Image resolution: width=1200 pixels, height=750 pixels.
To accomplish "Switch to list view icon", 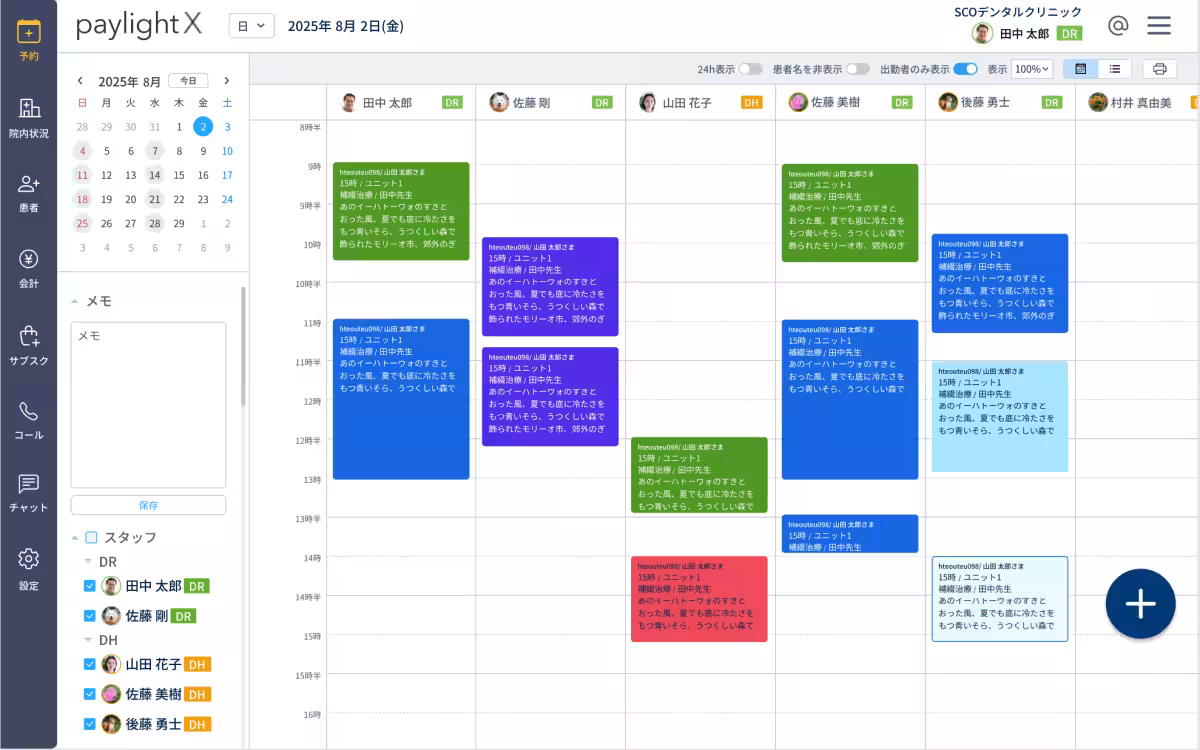I will [1114, 69].
